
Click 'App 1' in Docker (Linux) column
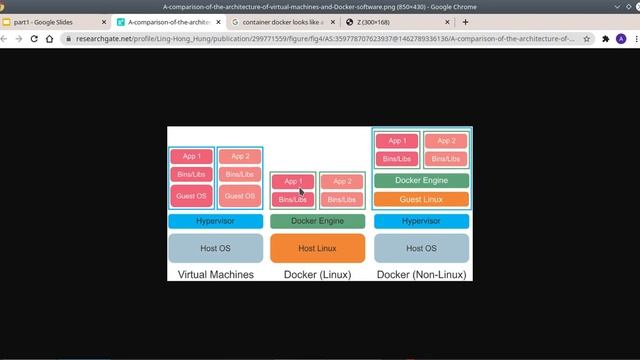click(293, 181)
